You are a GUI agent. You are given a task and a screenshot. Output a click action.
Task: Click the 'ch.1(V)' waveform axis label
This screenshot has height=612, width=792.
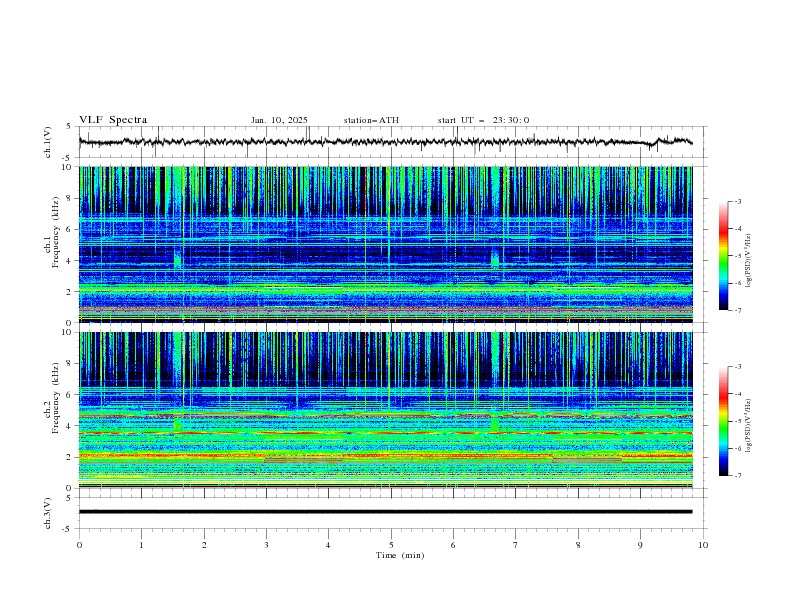[48, 142]
